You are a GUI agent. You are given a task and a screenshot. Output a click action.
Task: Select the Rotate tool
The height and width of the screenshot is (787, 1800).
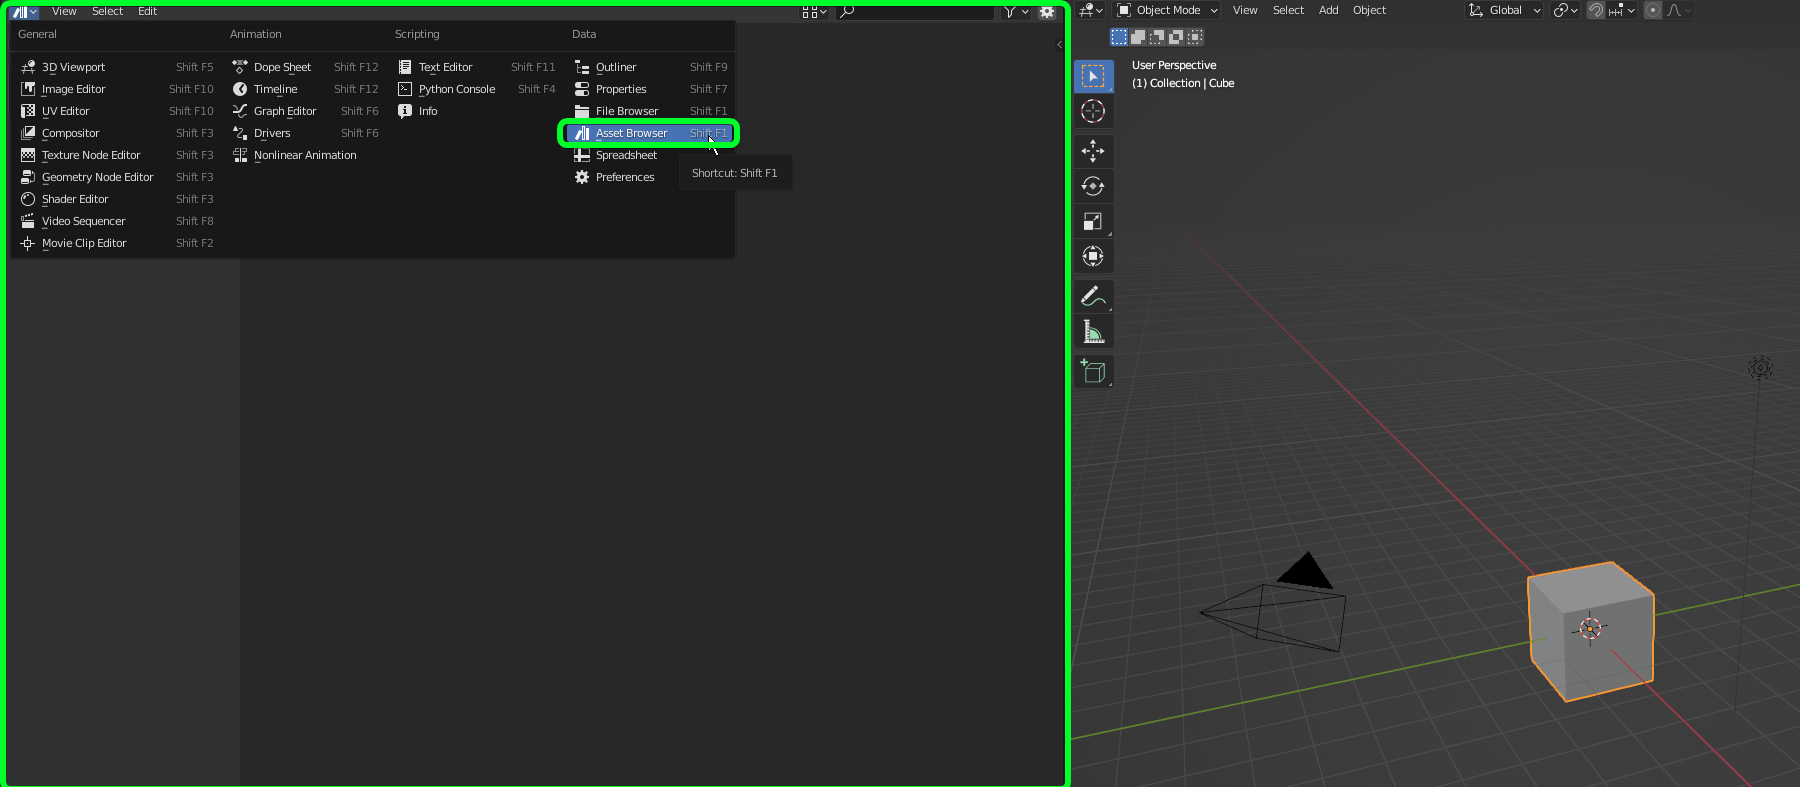pos(1093,186)
